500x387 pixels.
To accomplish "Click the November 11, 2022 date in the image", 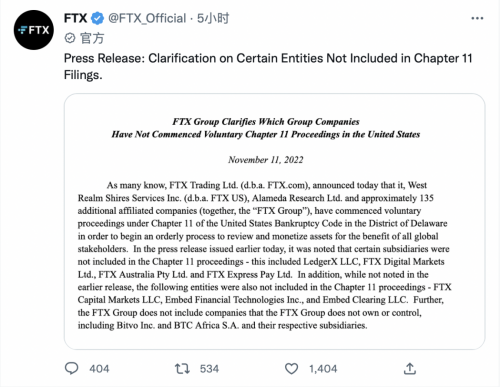I will 266,160.
